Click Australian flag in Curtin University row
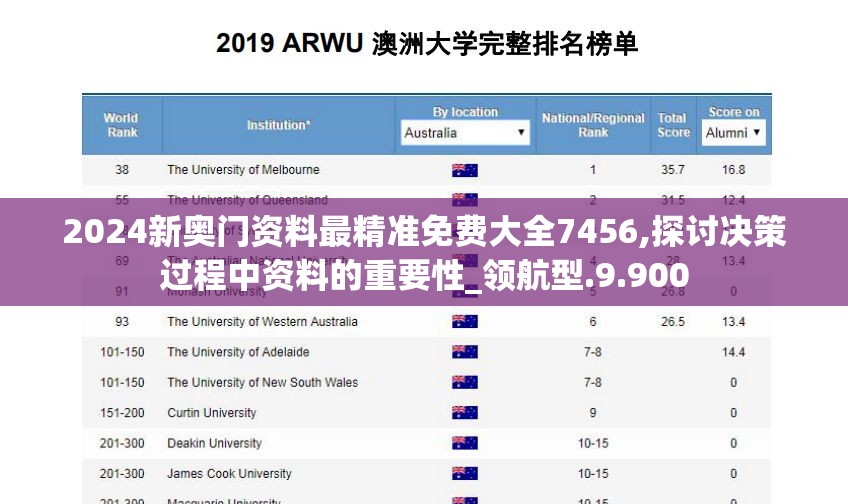This screenshot has height=504, width=848. (x=465, y=413)
